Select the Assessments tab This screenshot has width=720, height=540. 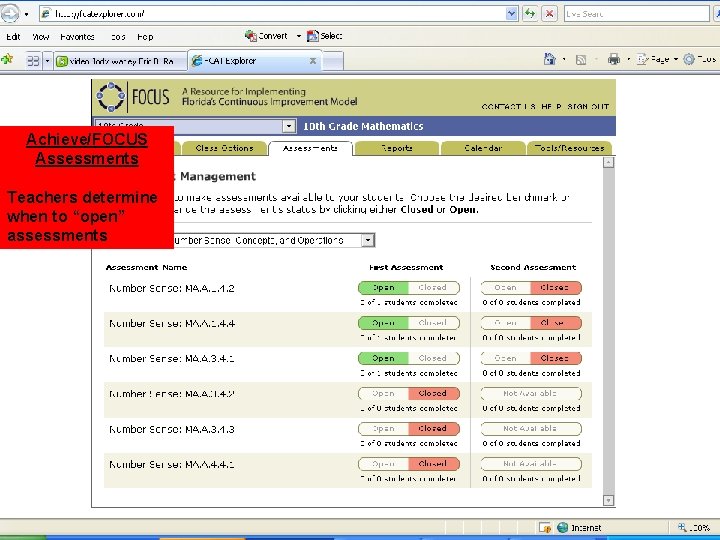(x=310, y=148)
